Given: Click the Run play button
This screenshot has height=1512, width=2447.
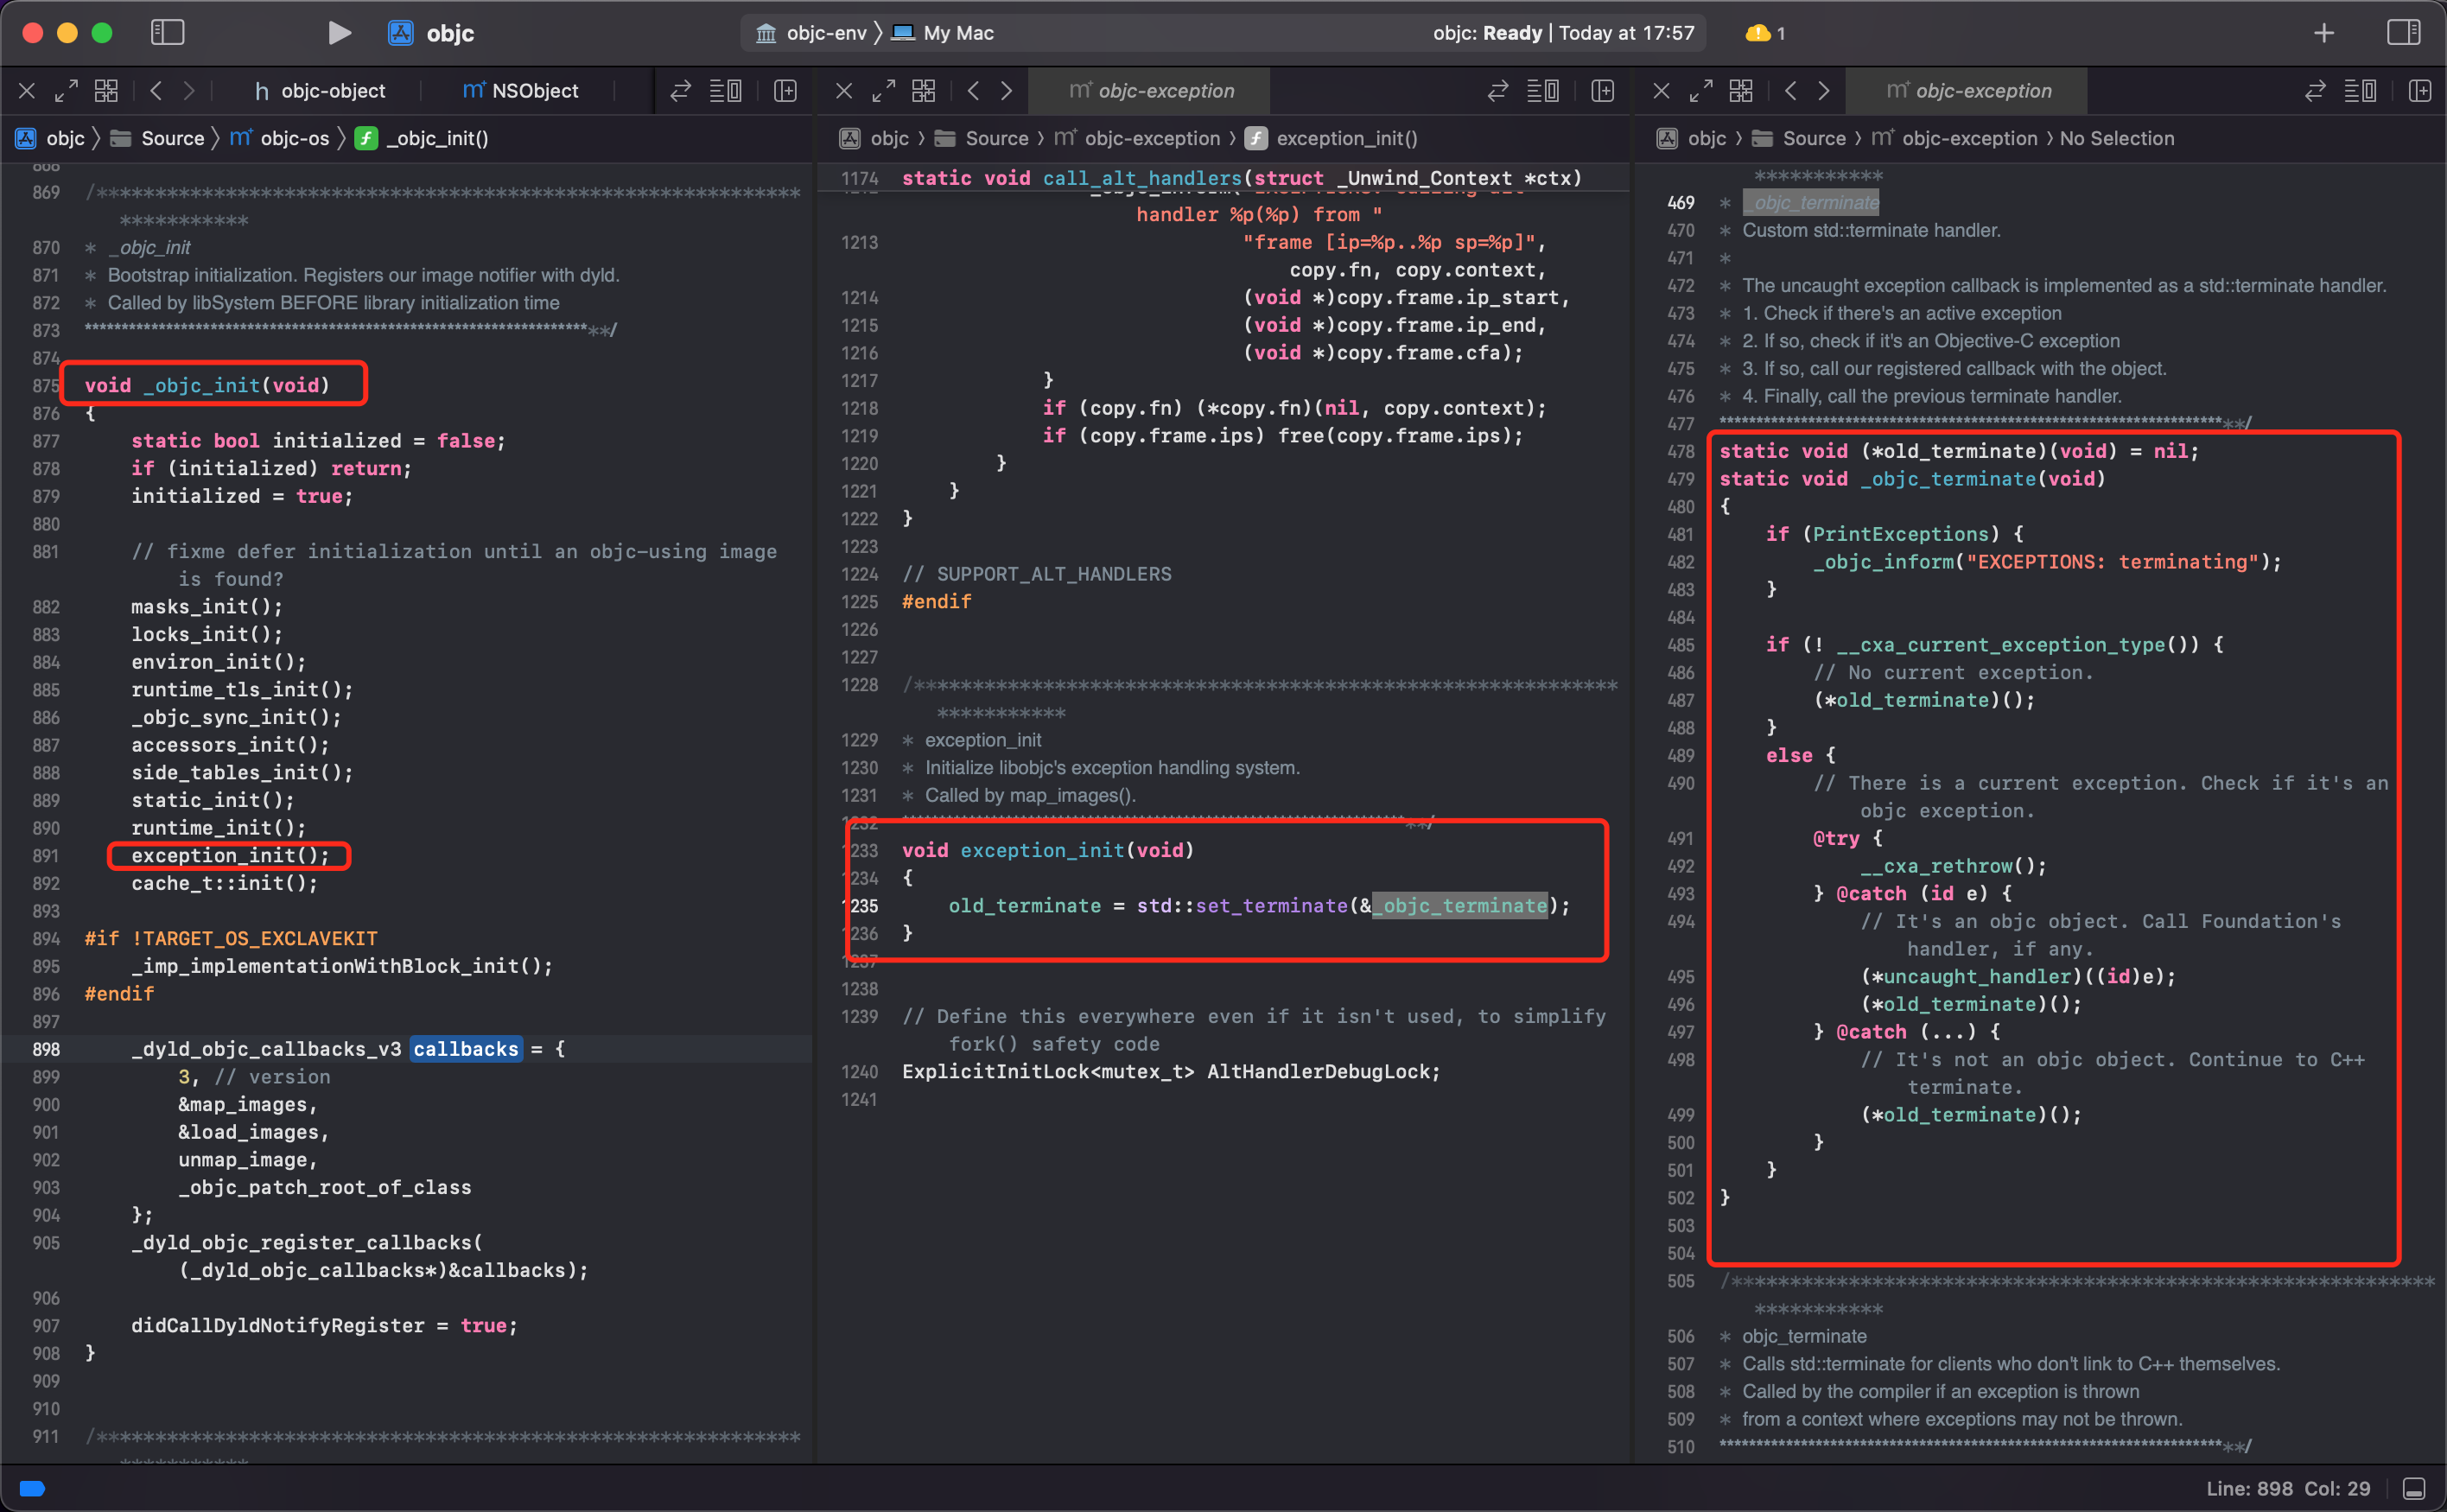Looking at the screenshot, I should 339,33.
